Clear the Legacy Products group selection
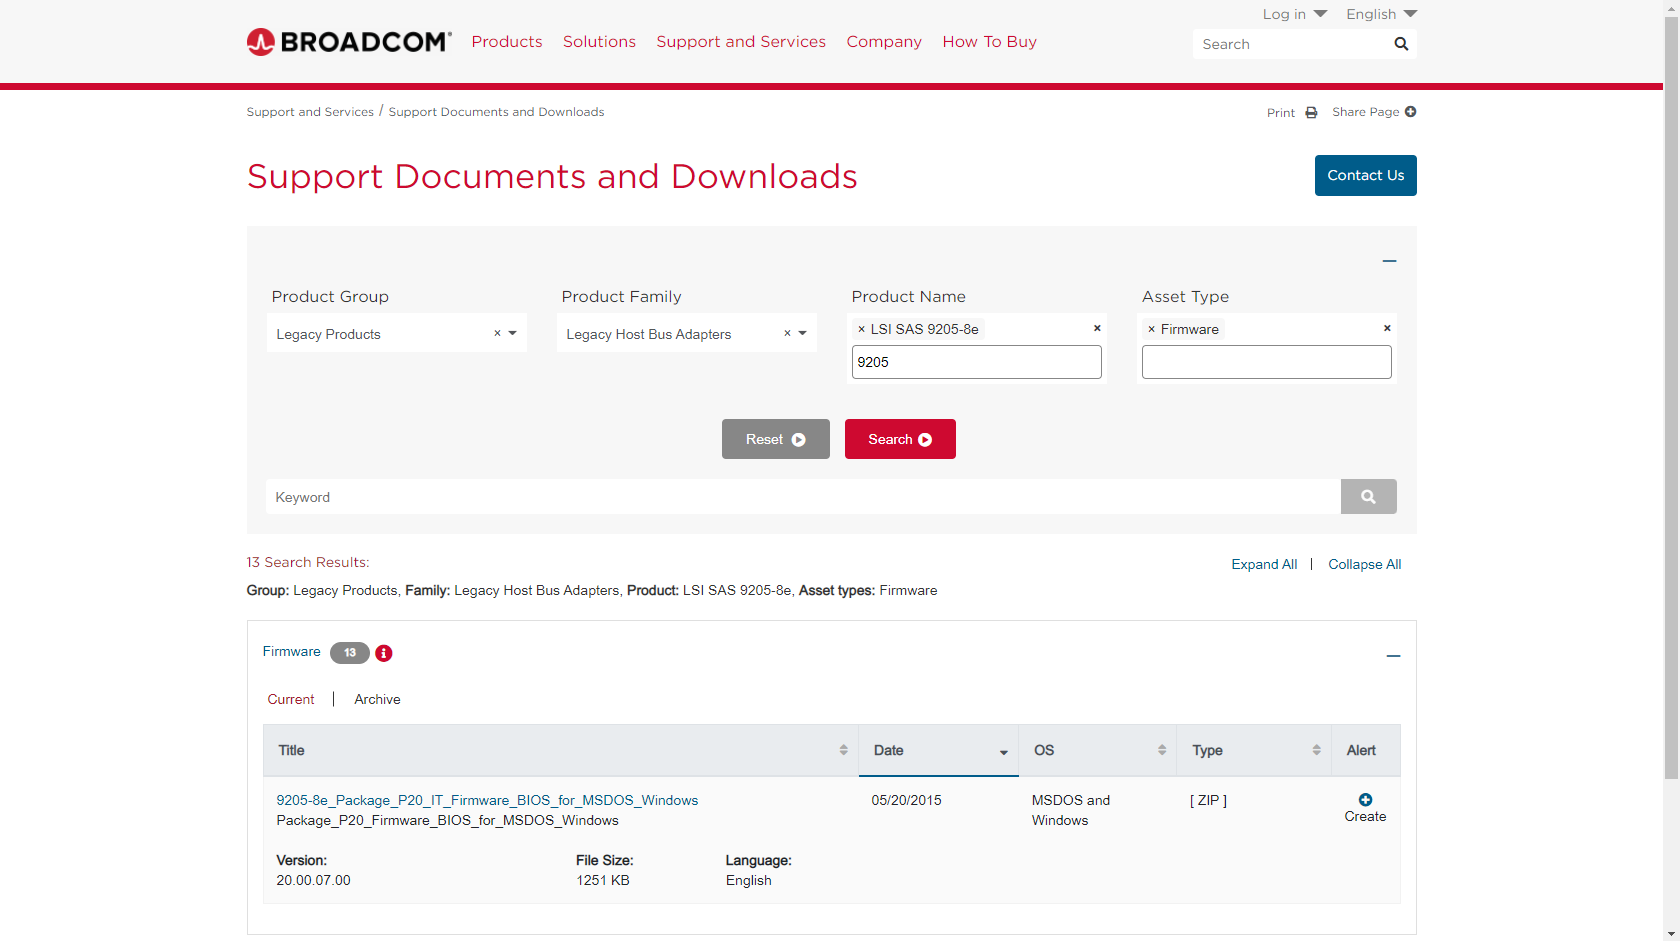1680x941 pixels. 497,334
